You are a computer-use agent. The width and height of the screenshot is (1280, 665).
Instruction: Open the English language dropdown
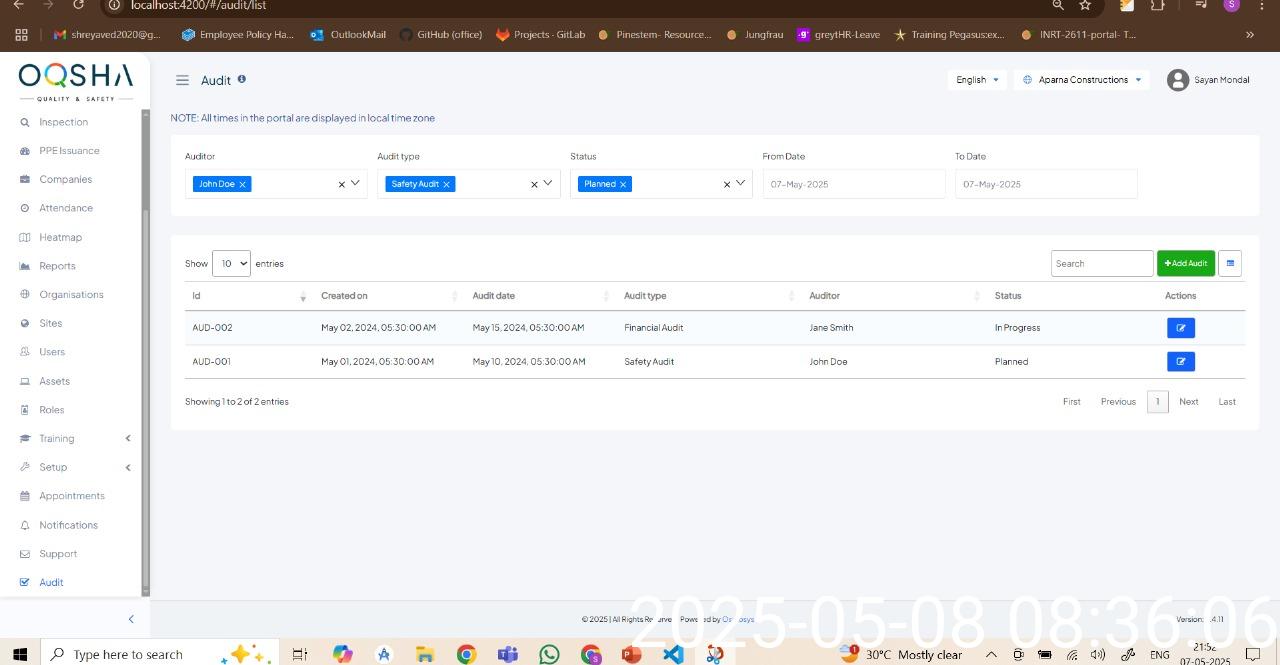tap(976, 80)
